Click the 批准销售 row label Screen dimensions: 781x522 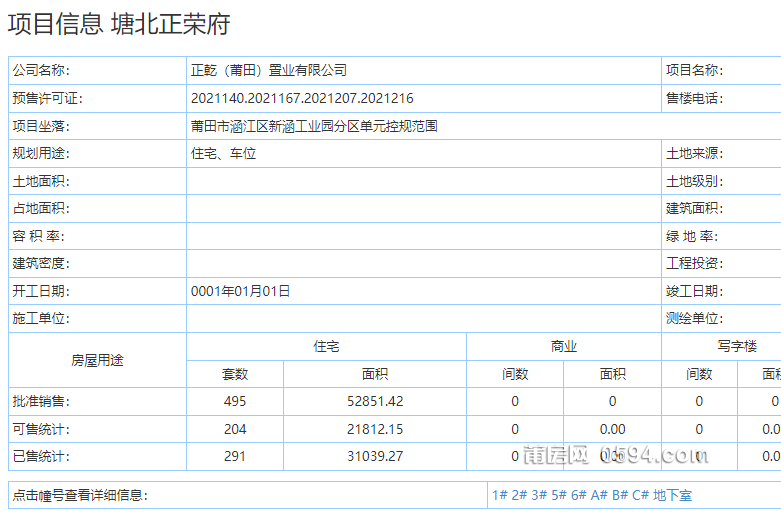tap(41, 401)
